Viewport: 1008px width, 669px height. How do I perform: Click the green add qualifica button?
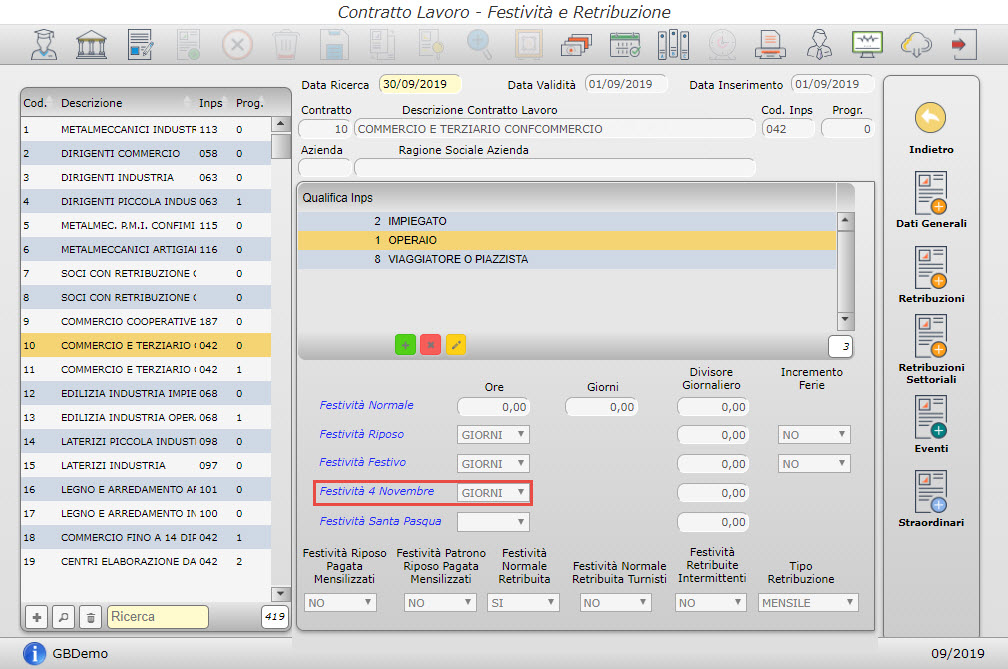[x=405, y=345]
